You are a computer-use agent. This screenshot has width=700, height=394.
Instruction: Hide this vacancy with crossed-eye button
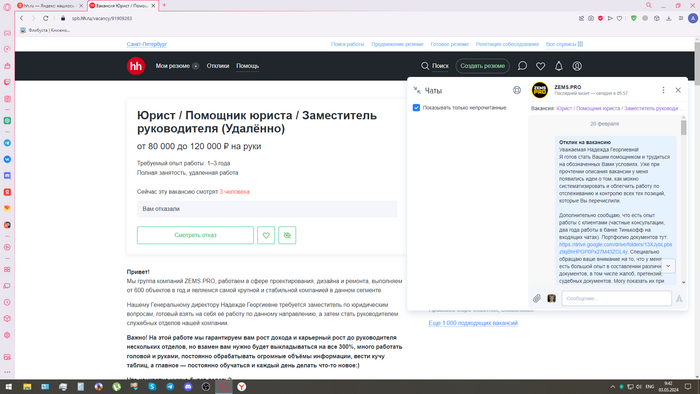(x=287, y=235)
